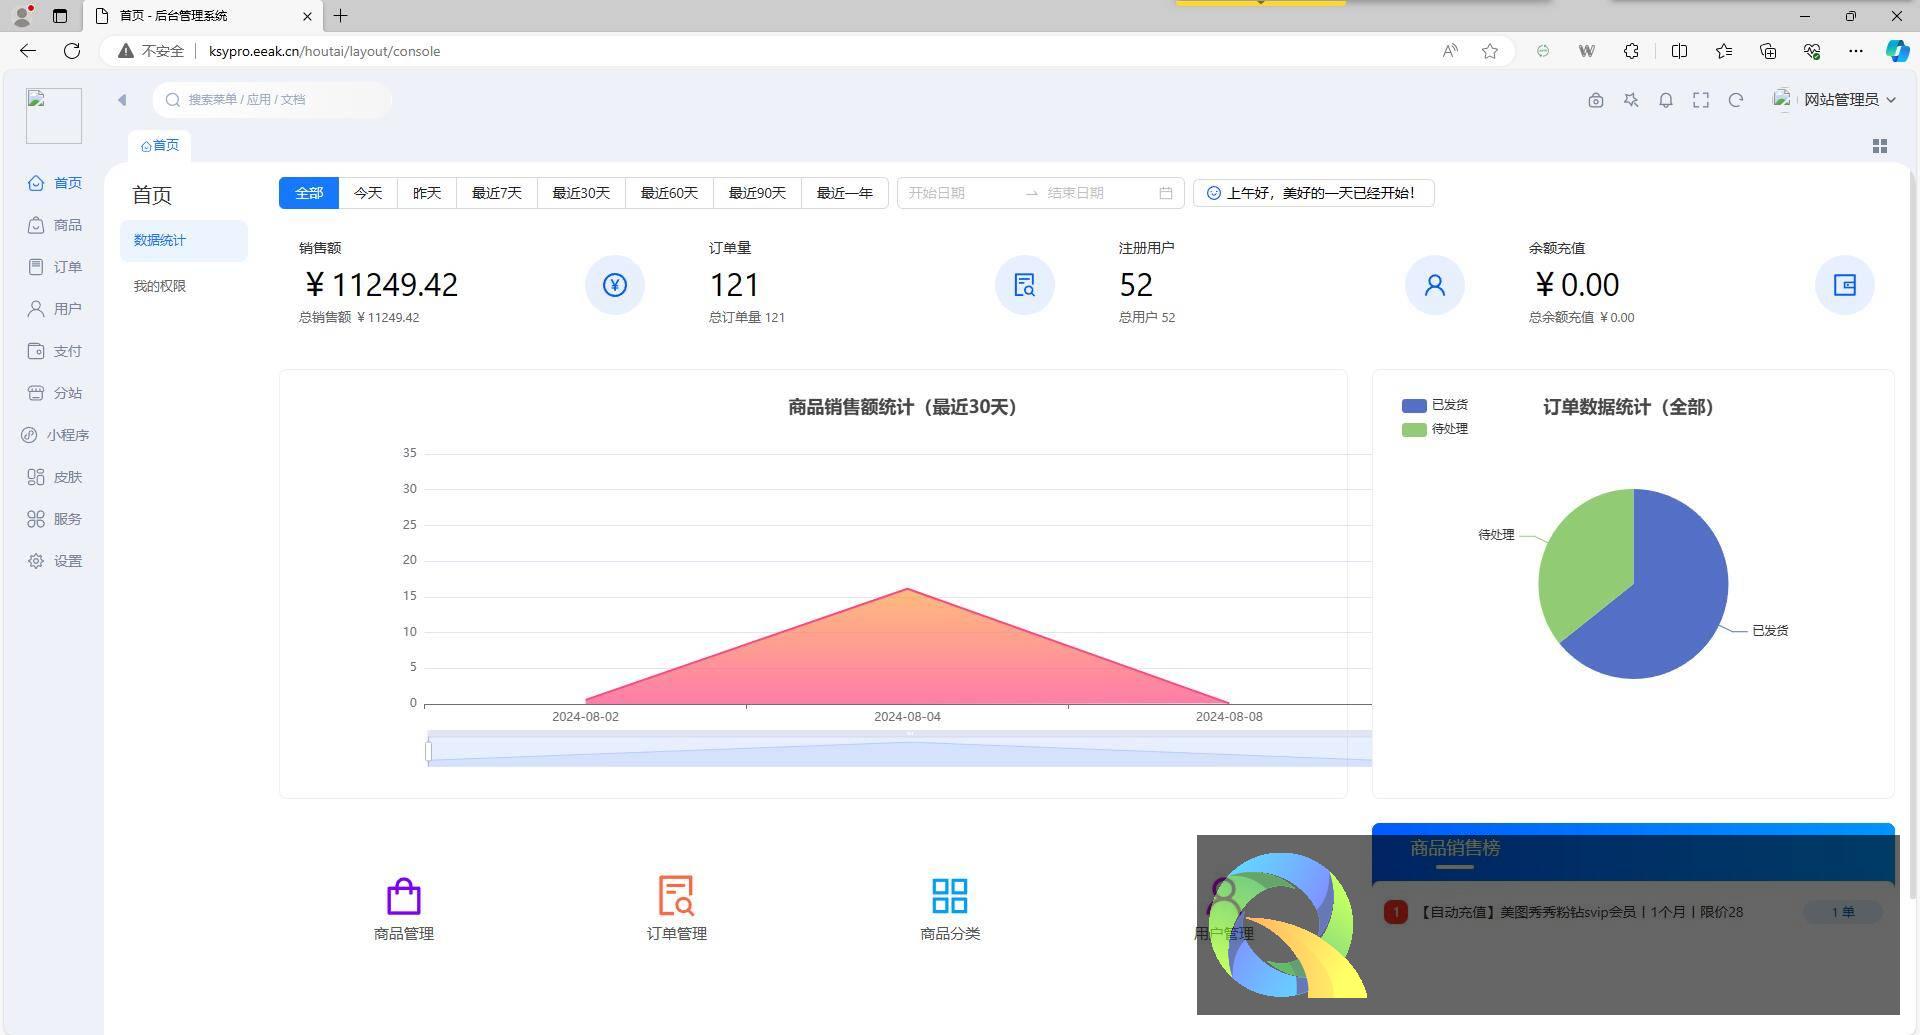
Task: Open the browser favorites list icon
Action: click(x=1724, y=51)
